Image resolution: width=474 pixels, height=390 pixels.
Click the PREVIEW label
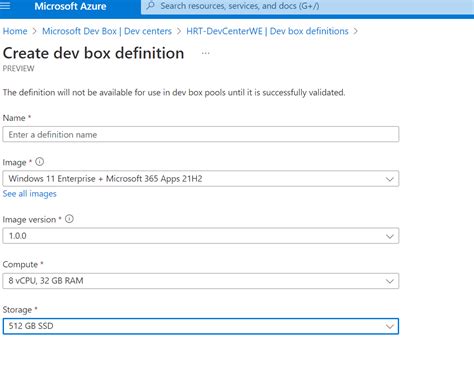[18, 68]
